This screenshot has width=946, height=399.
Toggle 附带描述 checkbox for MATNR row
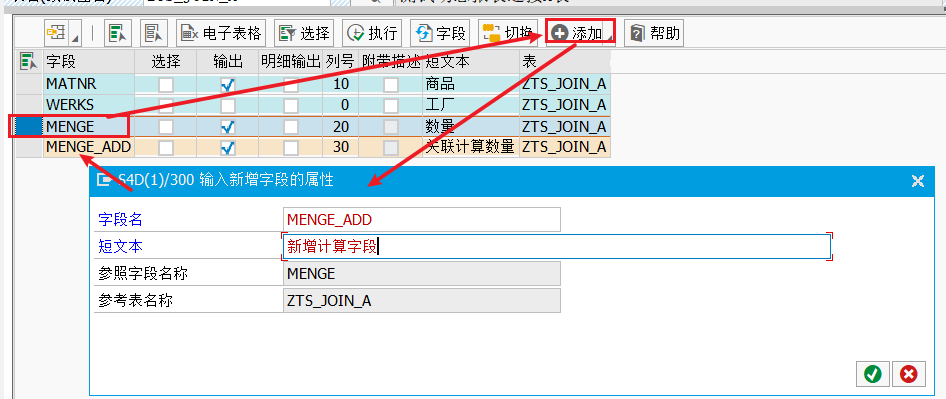[x=390, y=85]
